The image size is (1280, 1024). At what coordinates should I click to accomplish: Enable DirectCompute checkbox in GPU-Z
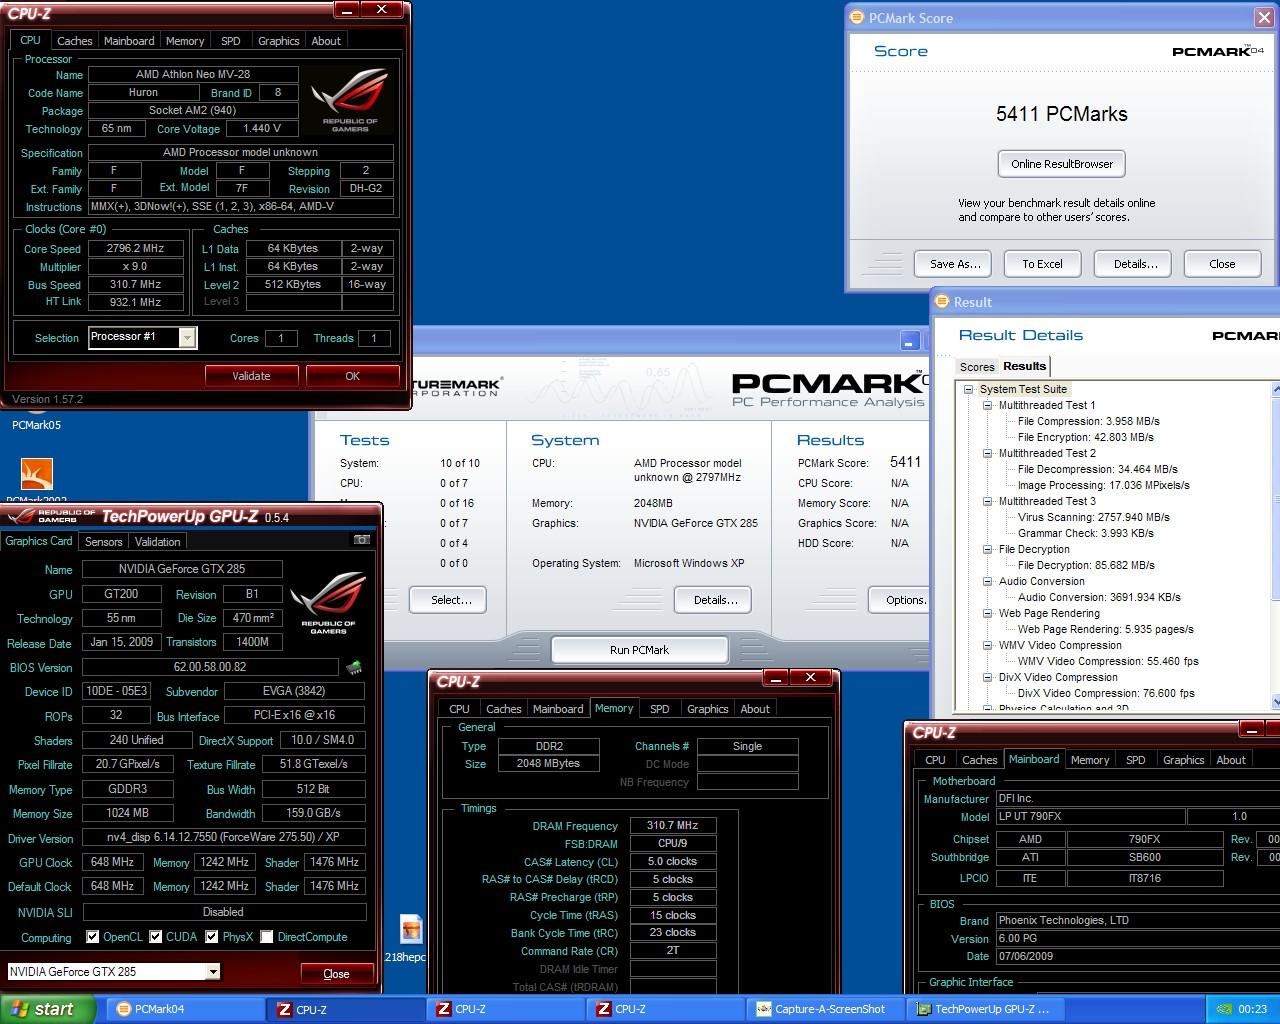[x=266, y=937]
